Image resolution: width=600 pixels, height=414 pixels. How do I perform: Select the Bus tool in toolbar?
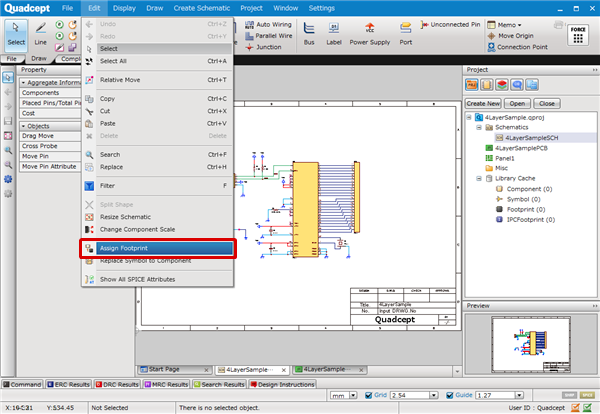point(309,34)
